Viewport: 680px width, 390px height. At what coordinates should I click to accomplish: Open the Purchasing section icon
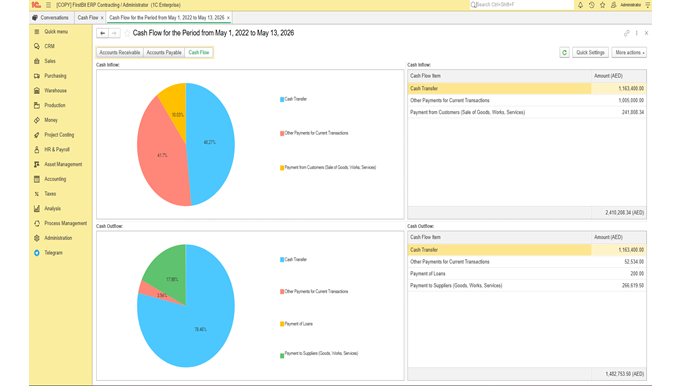37,76
